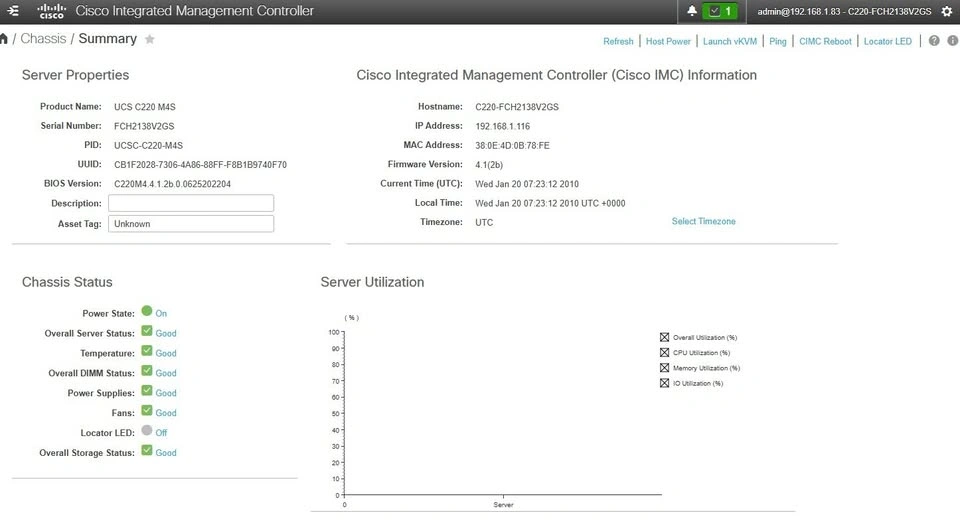Screen dimensions: 960x521
Task: Select the IP address 192.168.1.116
Action: 503,126
